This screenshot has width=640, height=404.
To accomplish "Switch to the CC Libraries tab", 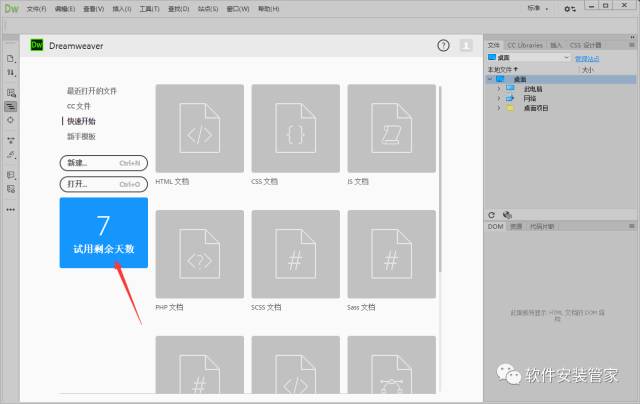I will [525, 45].
